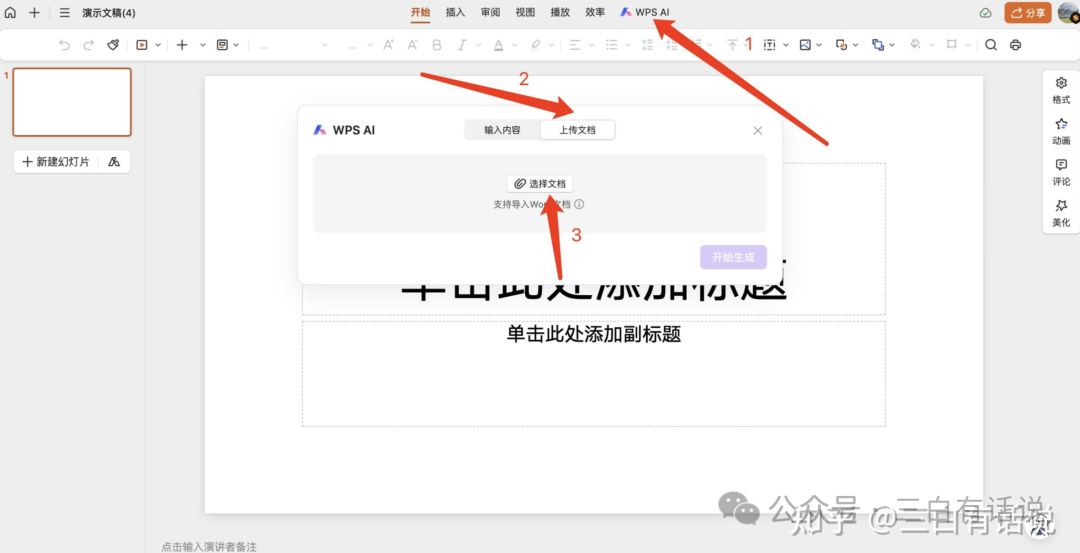Insert a text box with the text box icon
Viewport: 1080px width, 553px height.
(x=769, y=45)
